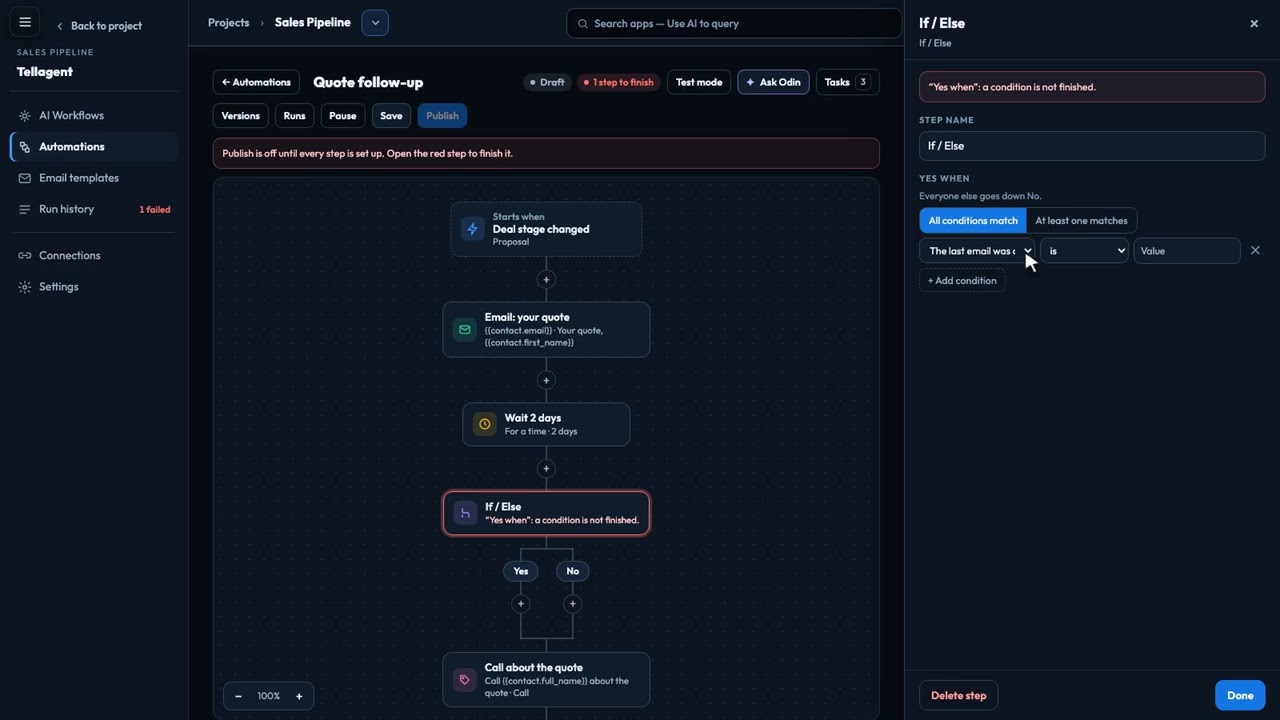Open the hamburger menu icon
The image size is (1280, 720).
tap(25, 22)
